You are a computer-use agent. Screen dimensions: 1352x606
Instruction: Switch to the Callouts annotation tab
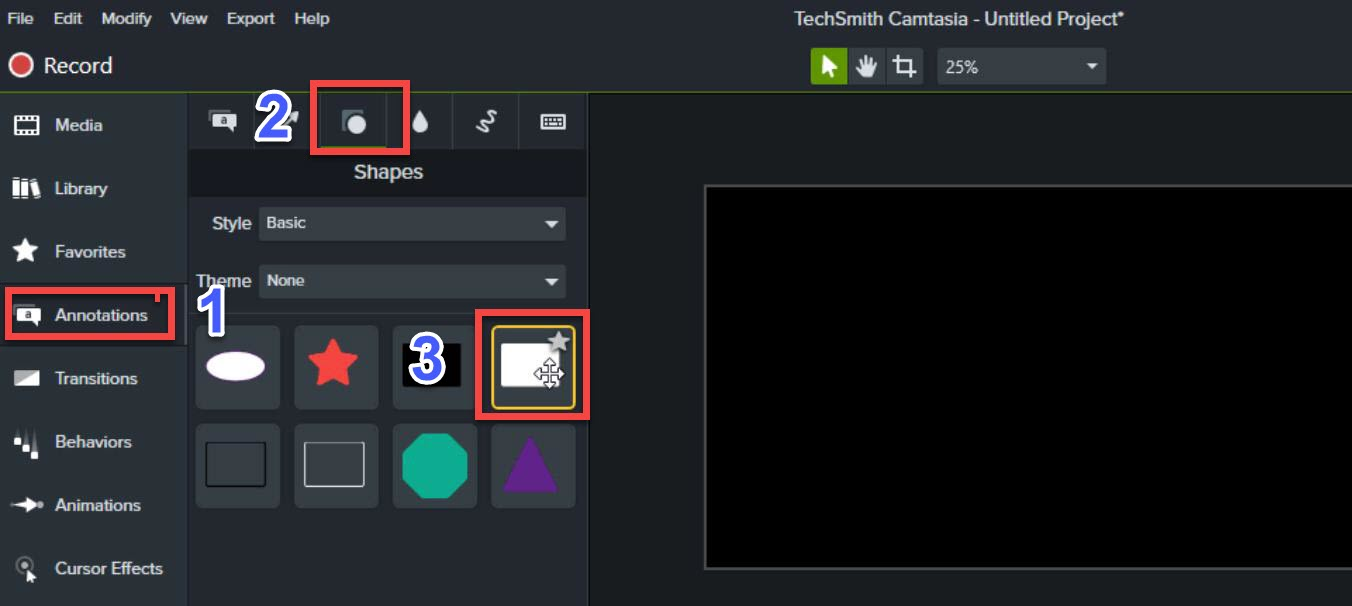[x=223, y=121]
